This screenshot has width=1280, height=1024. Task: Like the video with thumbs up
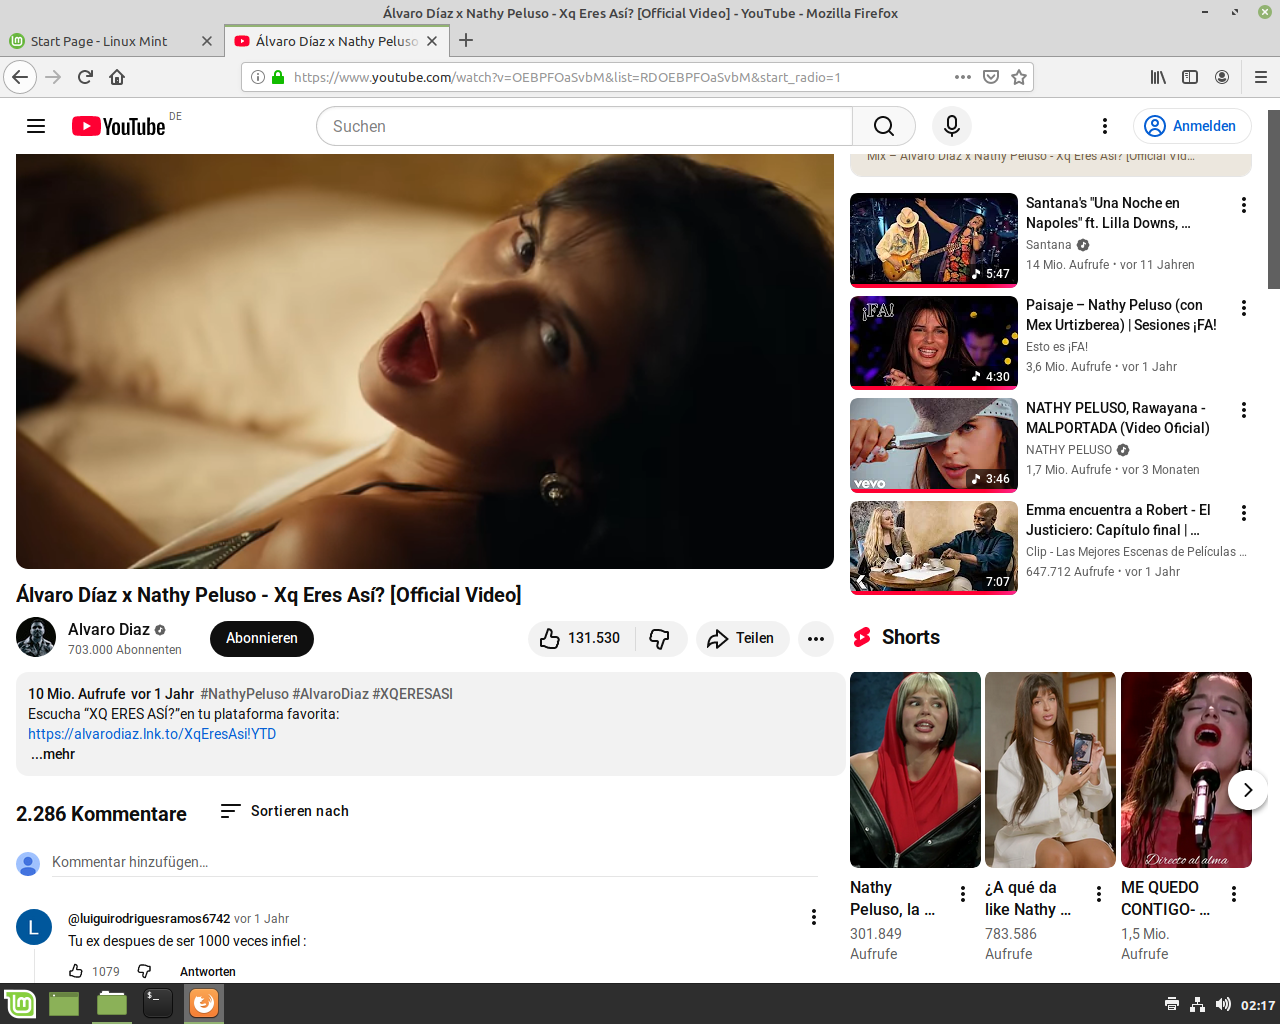pos(581,638)
